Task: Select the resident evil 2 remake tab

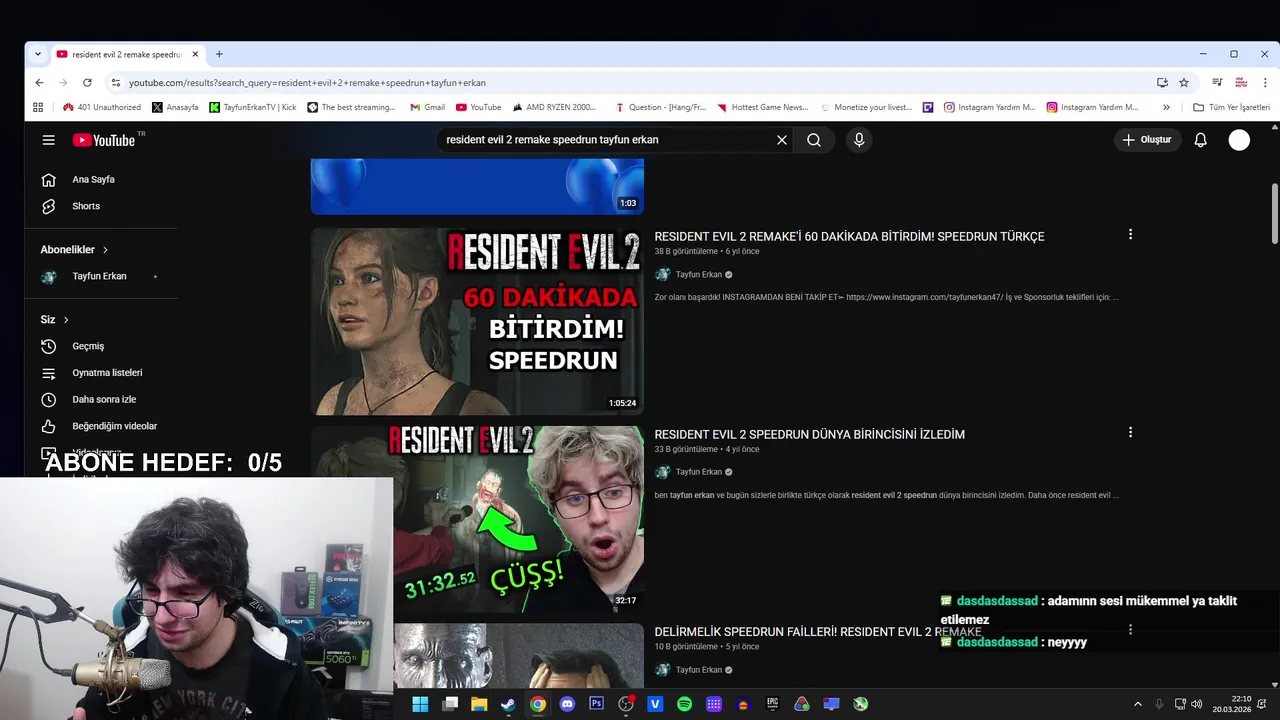Action: (x=128, y=54)
